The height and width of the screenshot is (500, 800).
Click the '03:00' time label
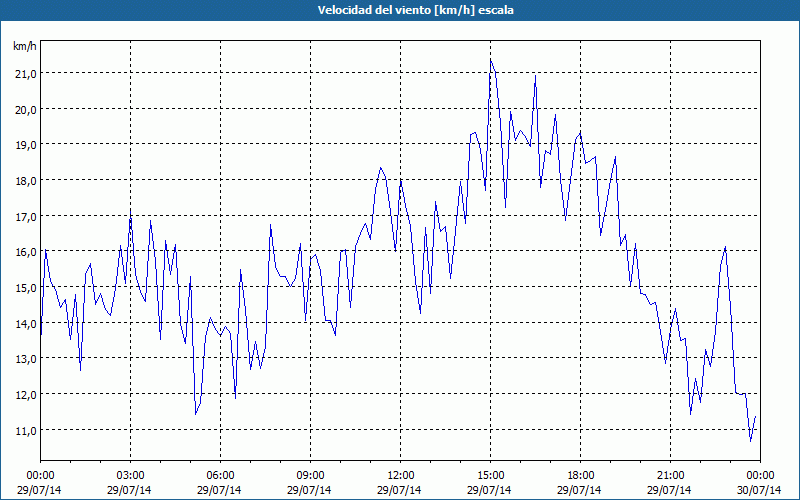click(130, 476)
